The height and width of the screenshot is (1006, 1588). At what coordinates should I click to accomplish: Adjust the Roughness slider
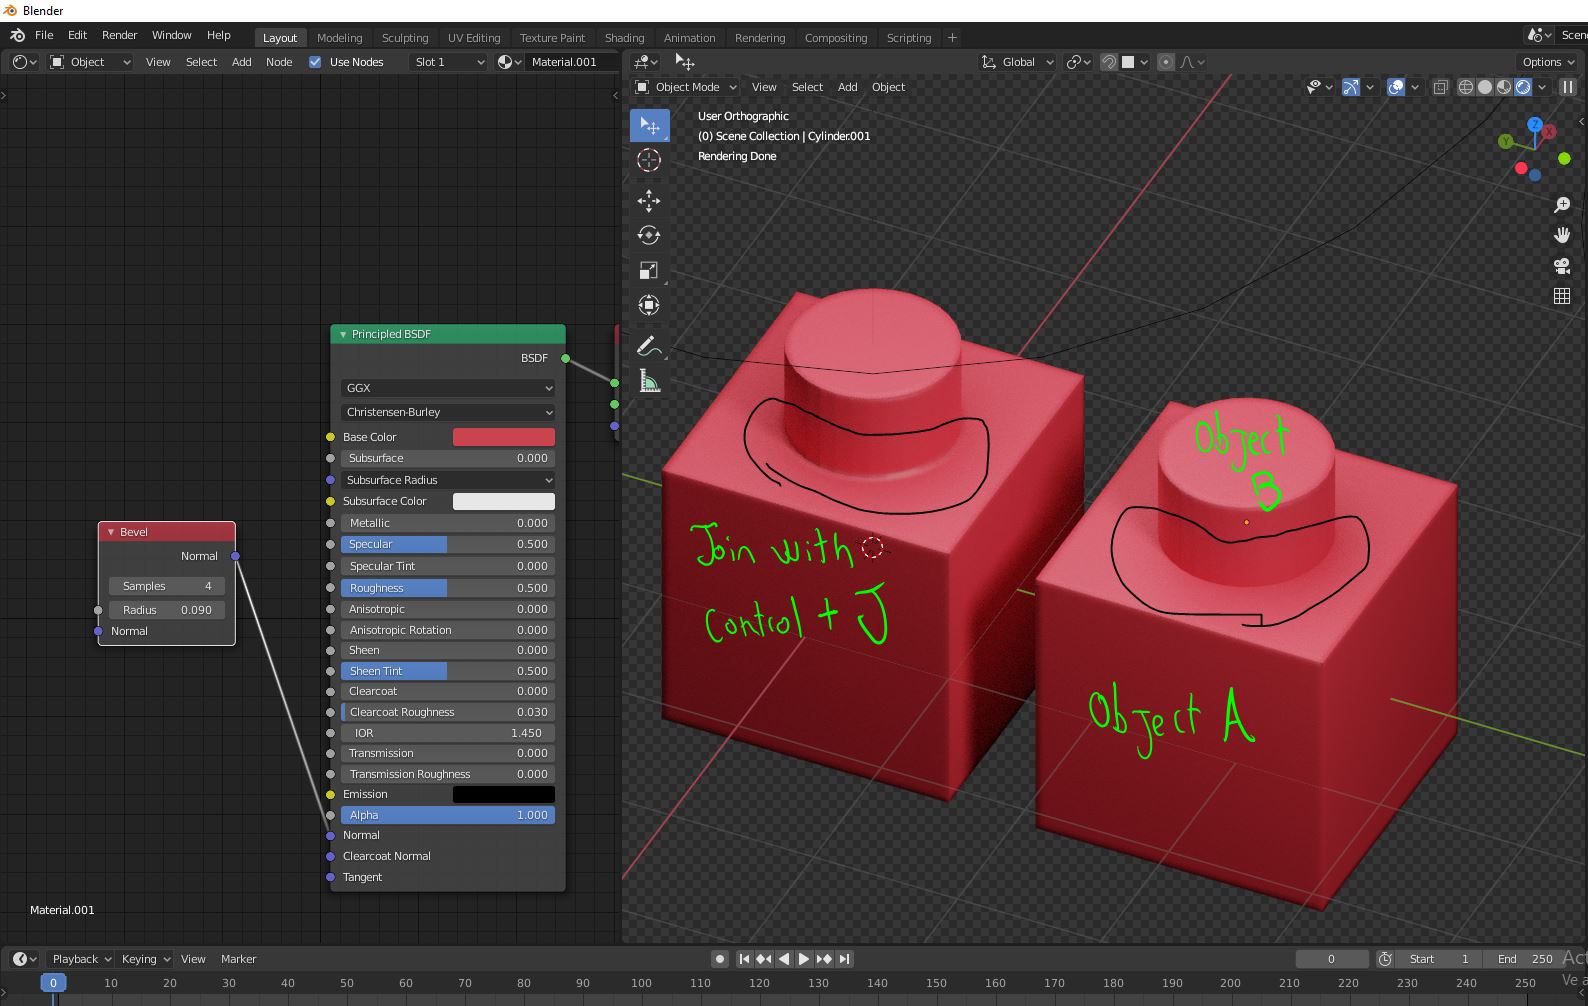[x=447, y=588]
